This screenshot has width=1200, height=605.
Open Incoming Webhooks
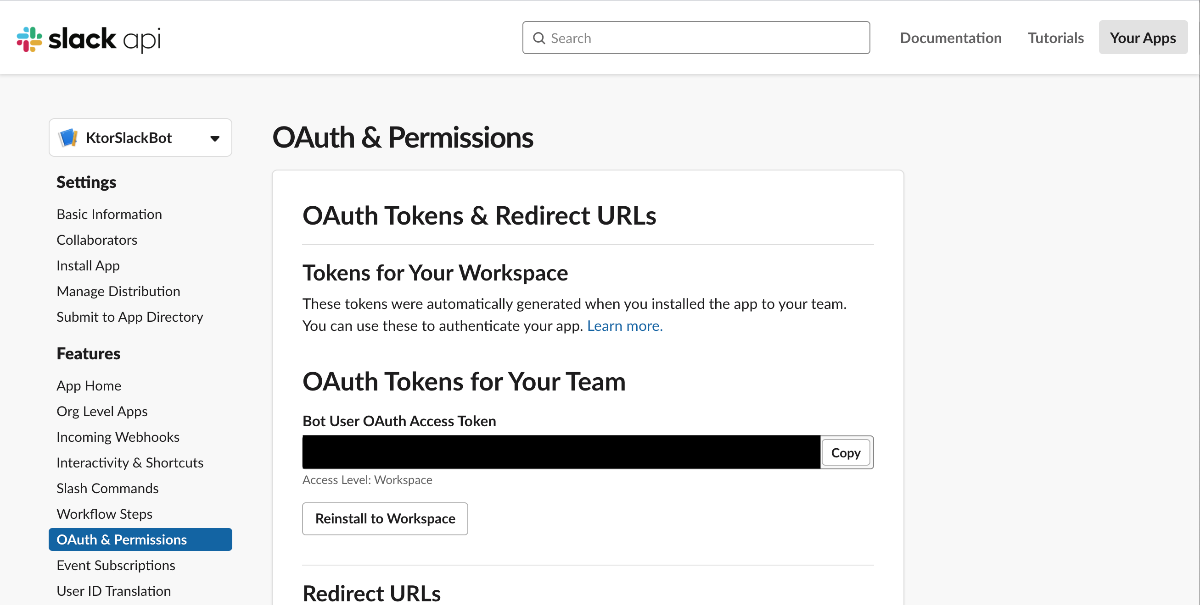[118, 437]
